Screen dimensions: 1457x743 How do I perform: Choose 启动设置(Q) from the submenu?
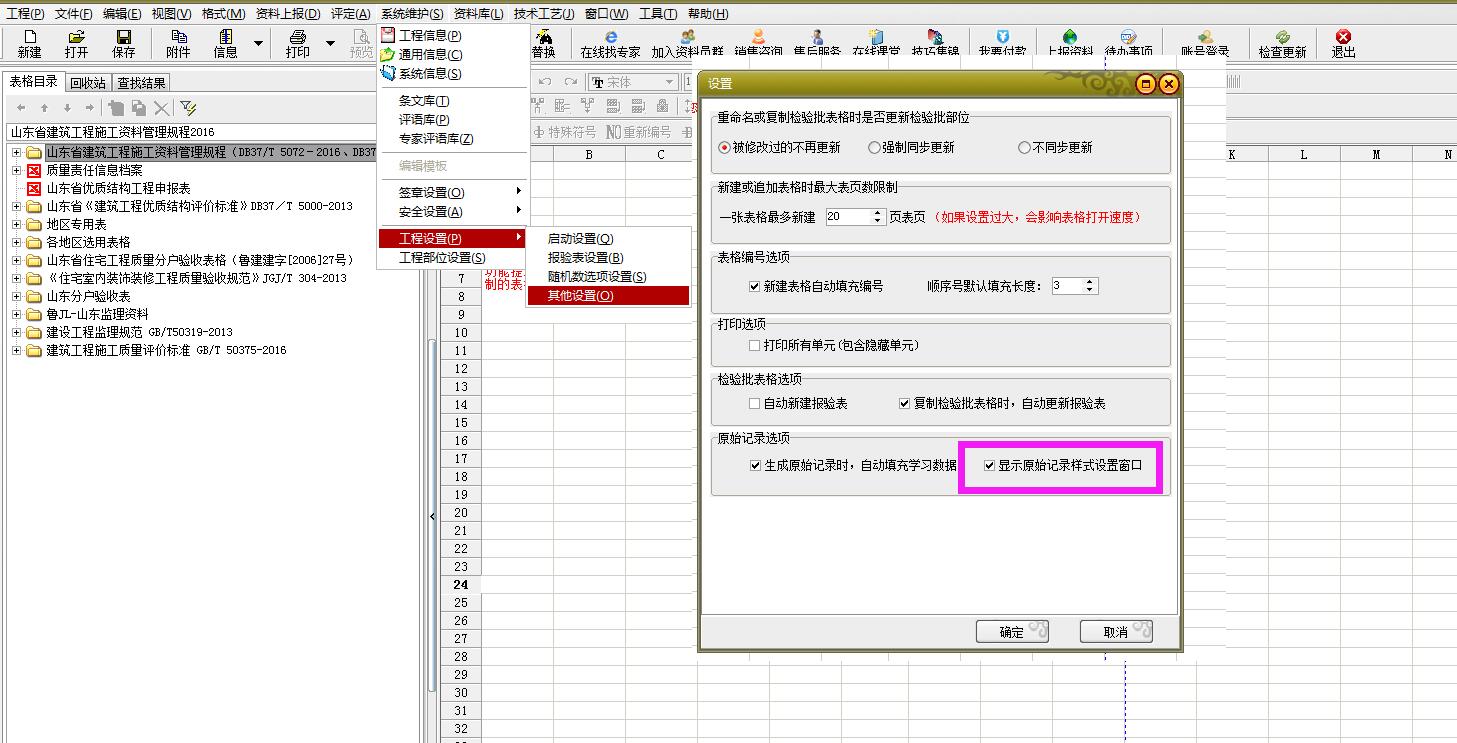(x=580, y=239)
